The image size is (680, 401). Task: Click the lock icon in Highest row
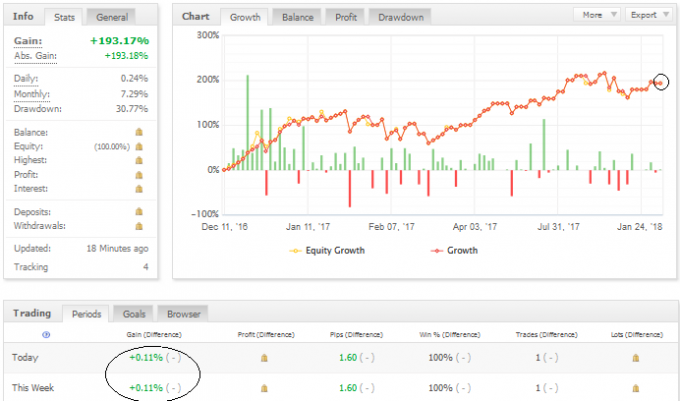(139, 160)
